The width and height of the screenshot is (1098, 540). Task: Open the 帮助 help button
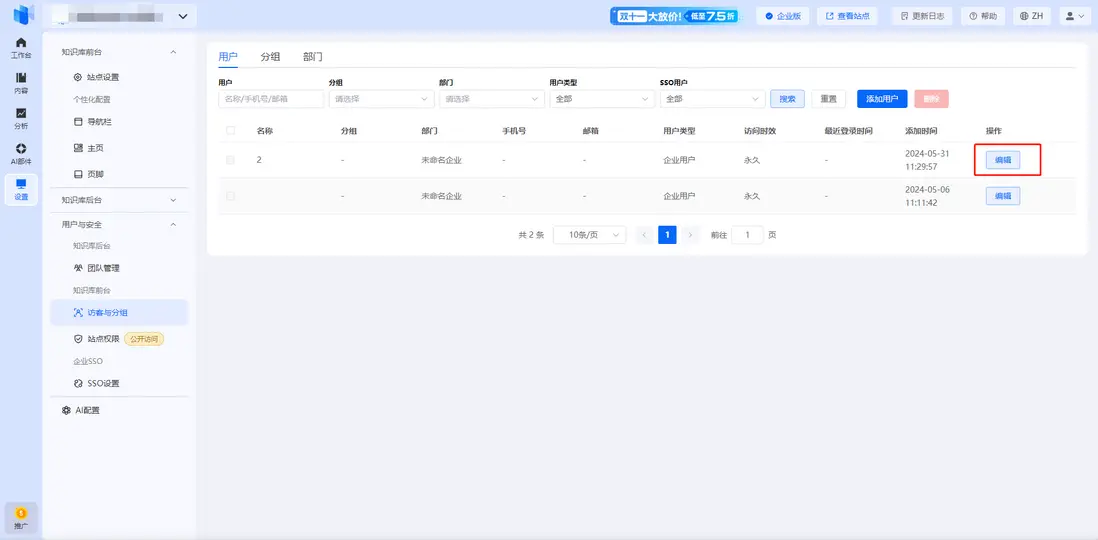point(983,15)
